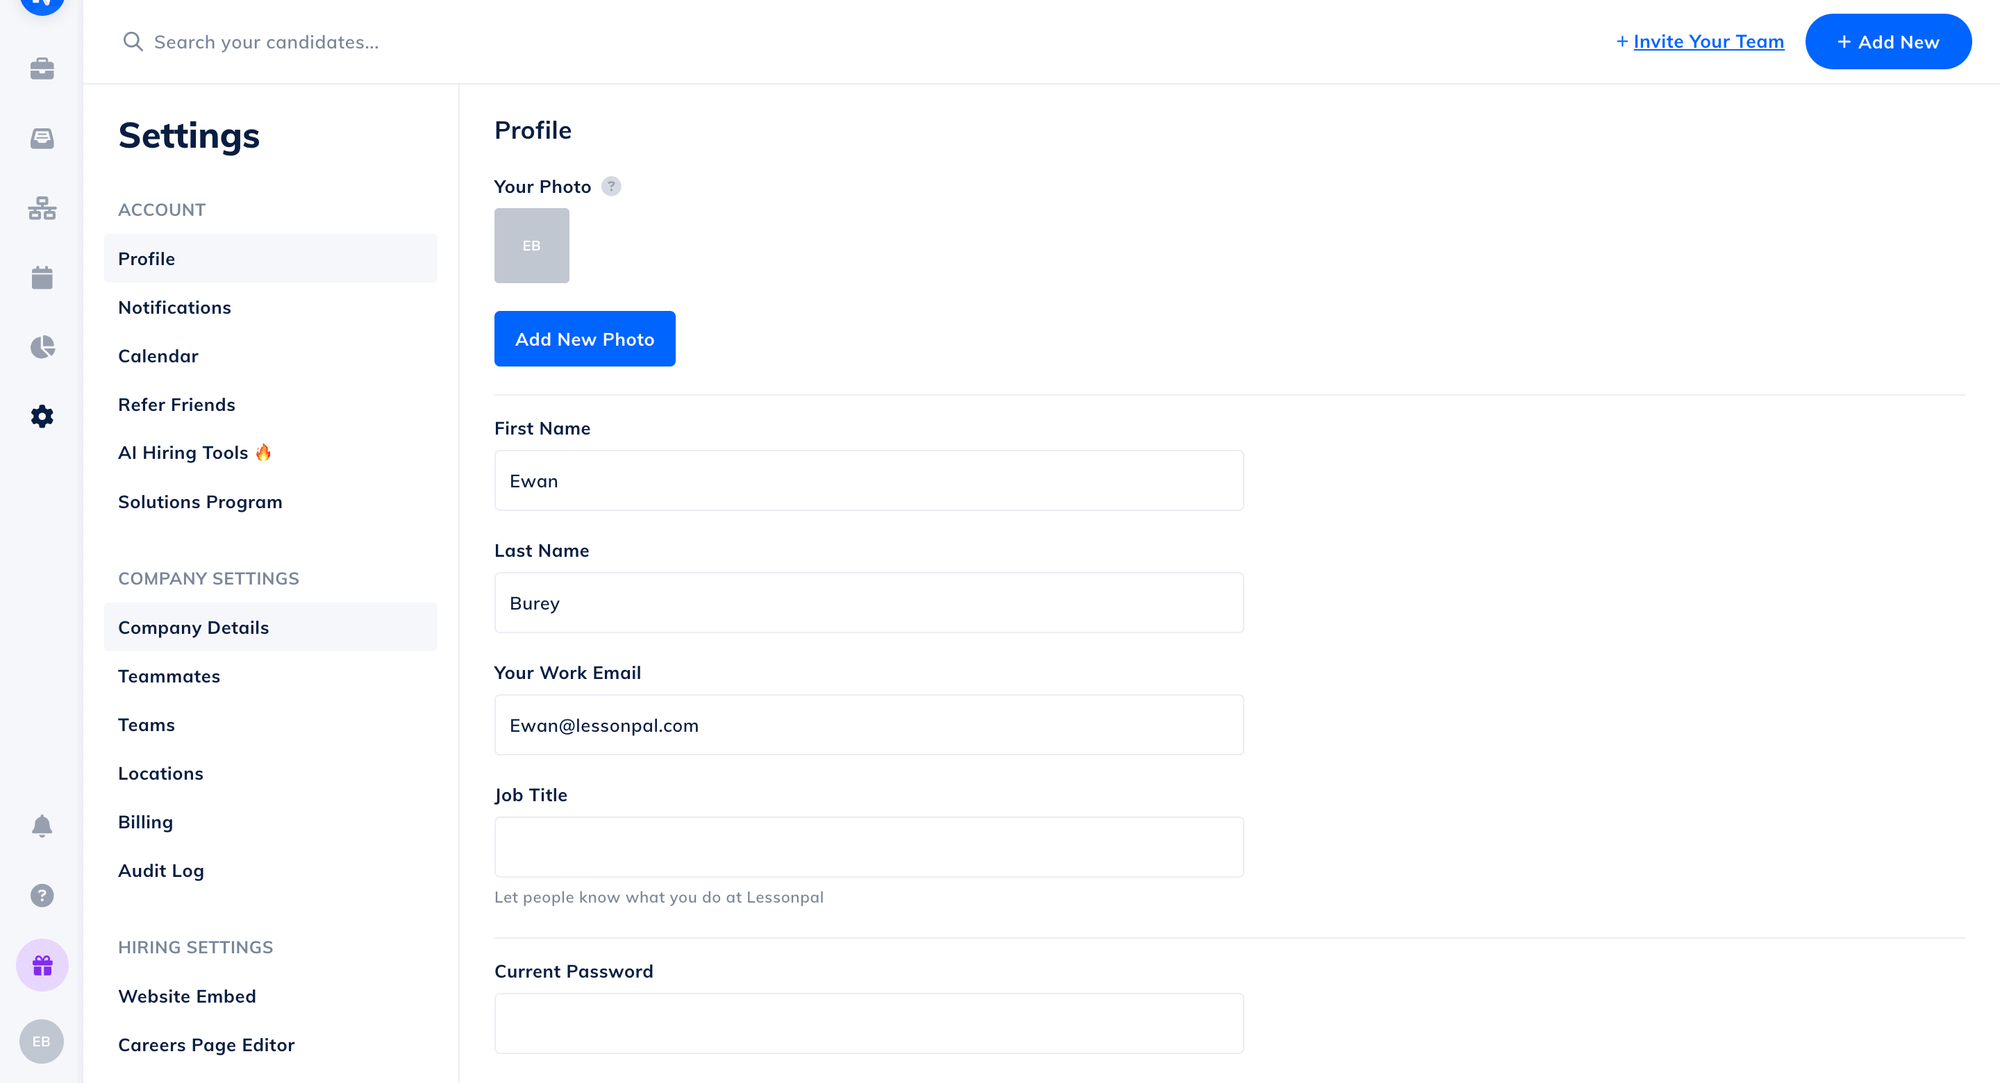Open notifications via the bell icon
Viewport: 2000px width, 1083px height.
tap(41, 827)
